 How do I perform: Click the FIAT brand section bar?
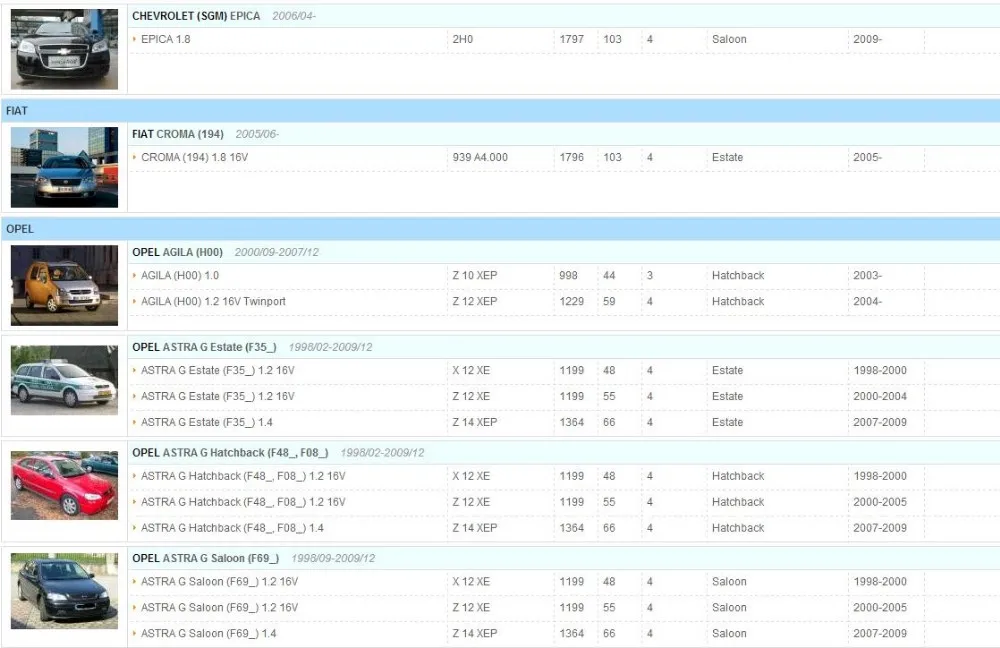click(x=500, y=111)
